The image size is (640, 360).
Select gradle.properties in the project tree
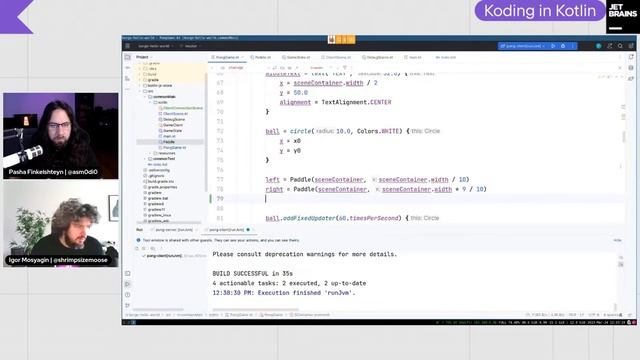coord(160,187)
